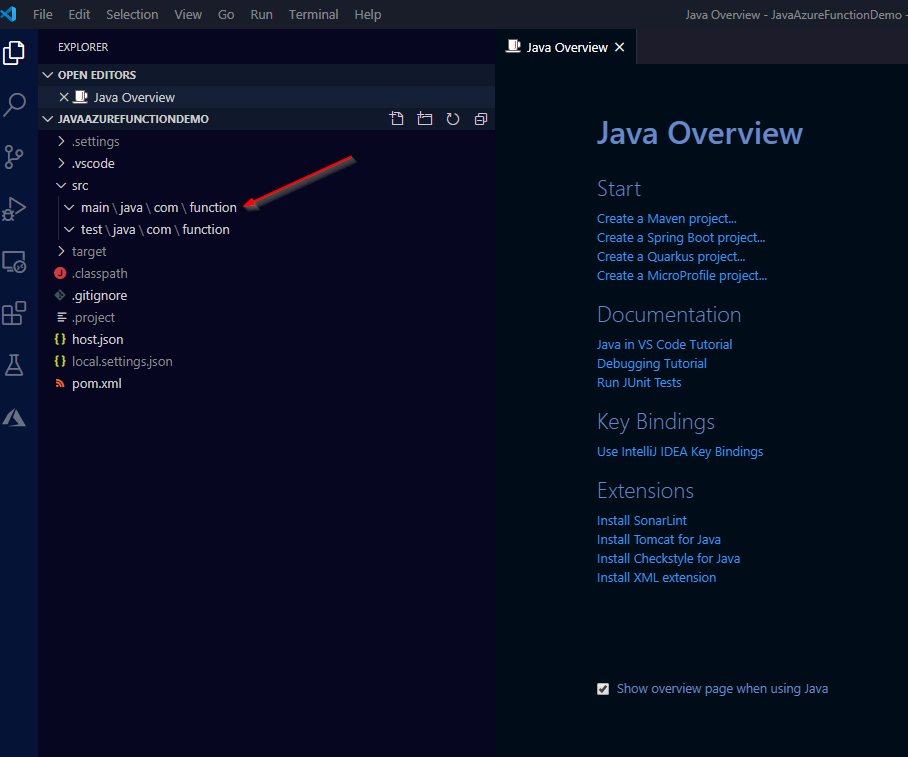Click New File icon in explorer header
The width and height of the screenshot is (908, 757).
coord(397,119)
